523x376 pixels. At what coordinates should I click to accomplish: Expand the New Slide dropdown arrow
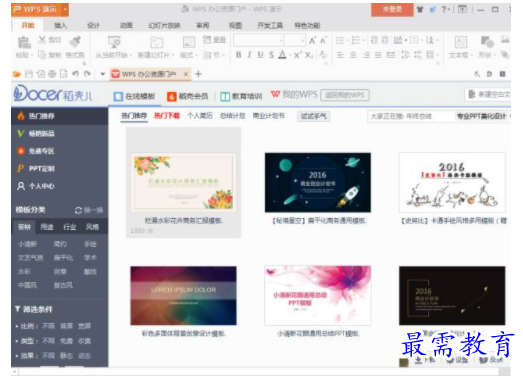point(174,55)
